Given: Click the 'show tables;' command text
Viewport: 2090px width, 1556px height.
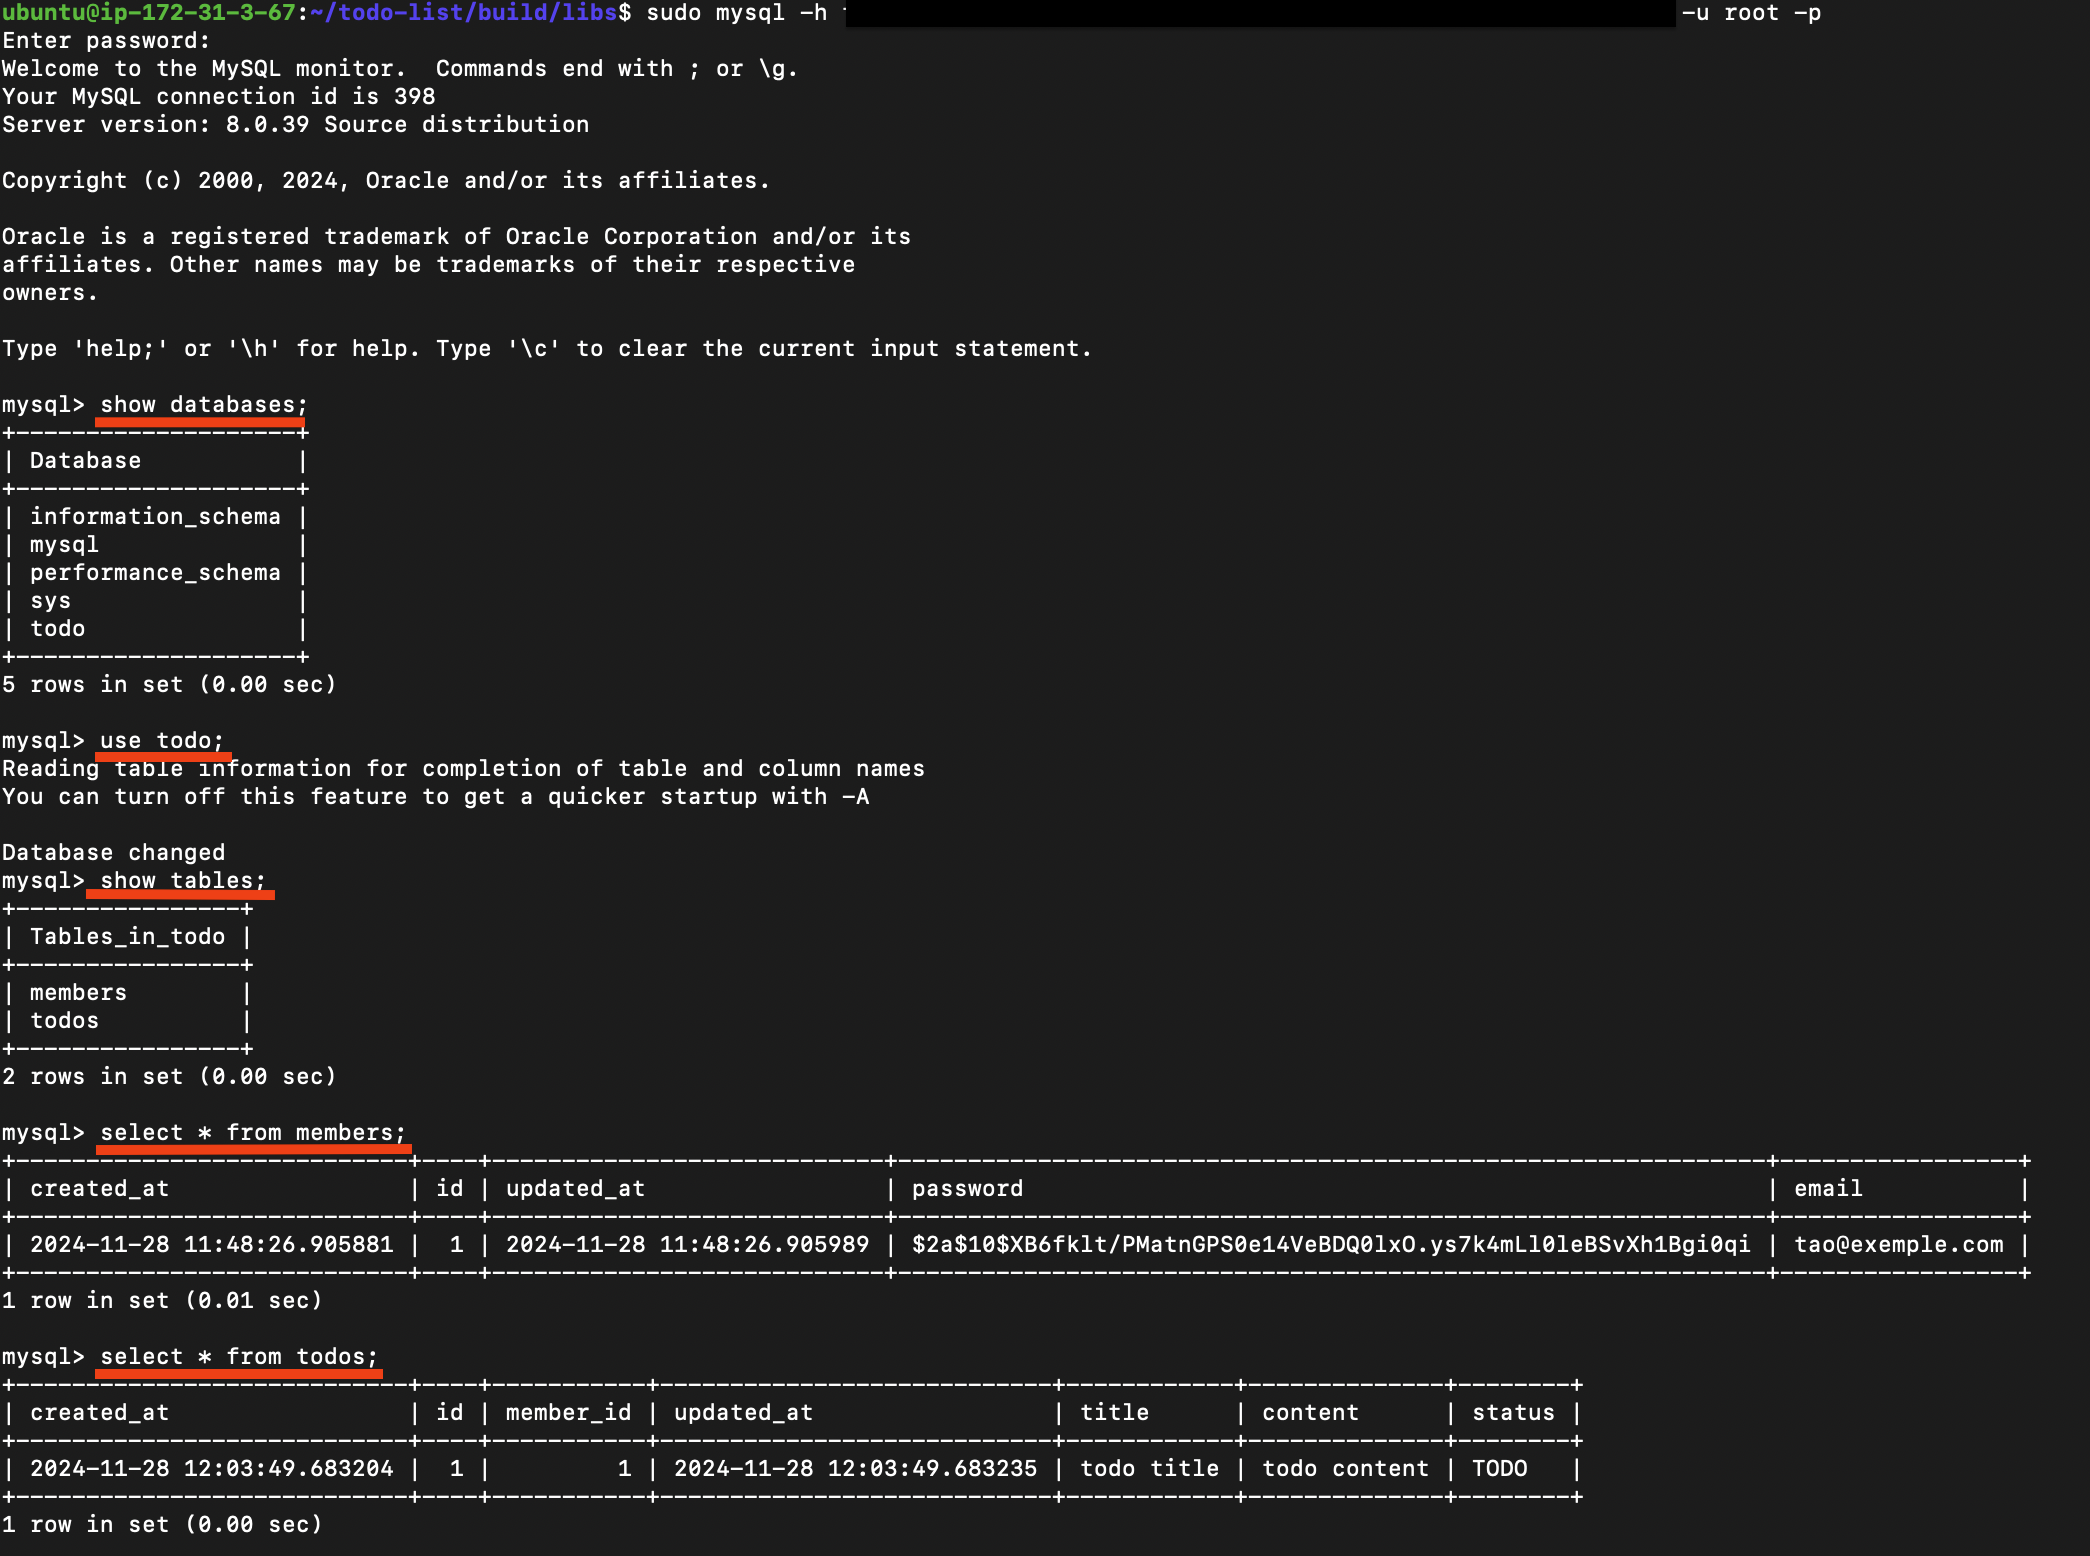Looking at the screenshot, I should point(182,881).
